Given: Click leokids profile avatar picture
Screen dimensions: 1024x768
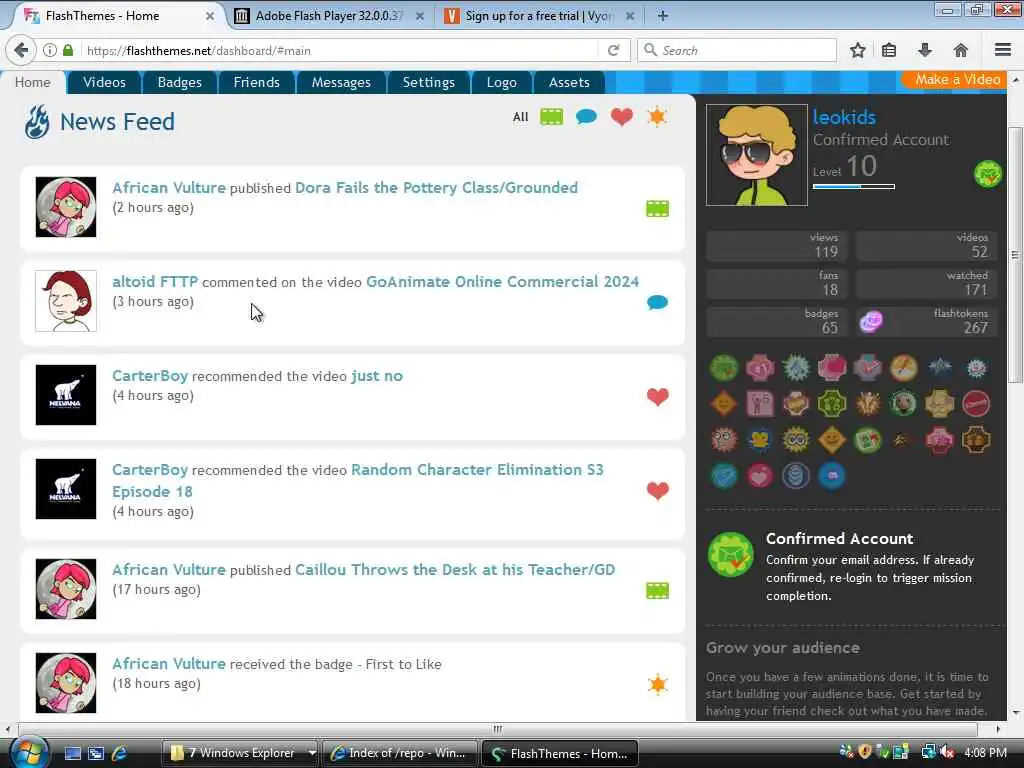Looking at the screenshot, I should [x=756, y=155].
